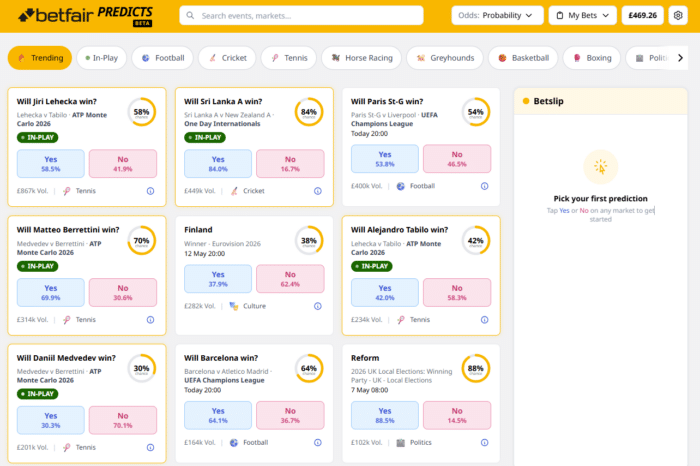Click info icon on Barcelona card
The width and height of the screenshot is (700, 466).
(x=317, y=442)
